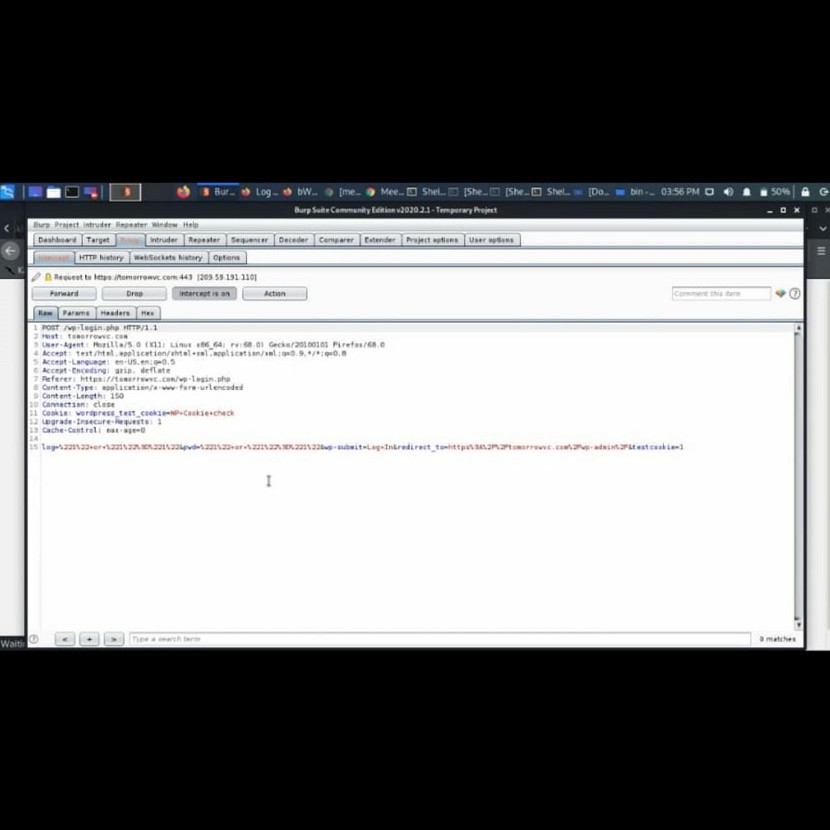This screenshot has height=830, width=830.
Task: Click the lock screen icon in tray
Action: pyautogui.click(x=805, y=192)
